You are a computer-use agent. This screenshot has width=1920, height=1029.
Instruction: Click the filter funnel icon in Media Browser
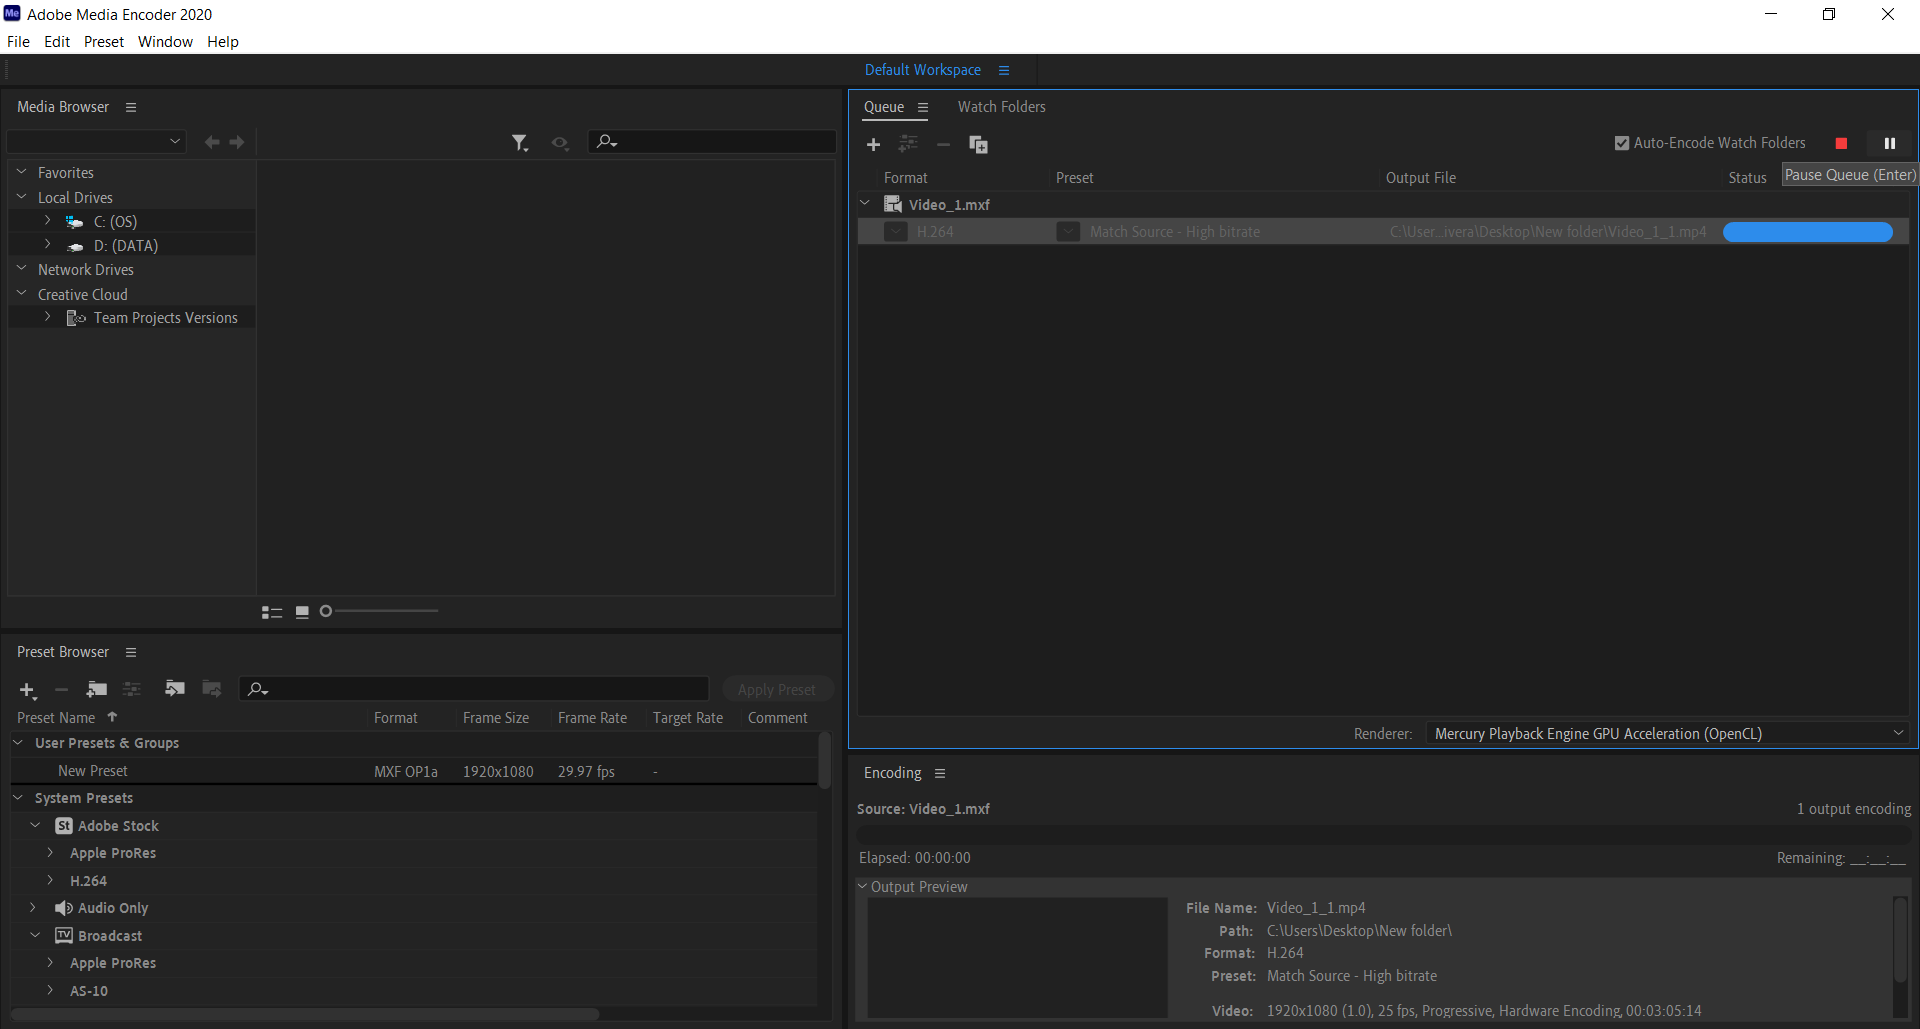pyautogui.click(x=519, y=143)
